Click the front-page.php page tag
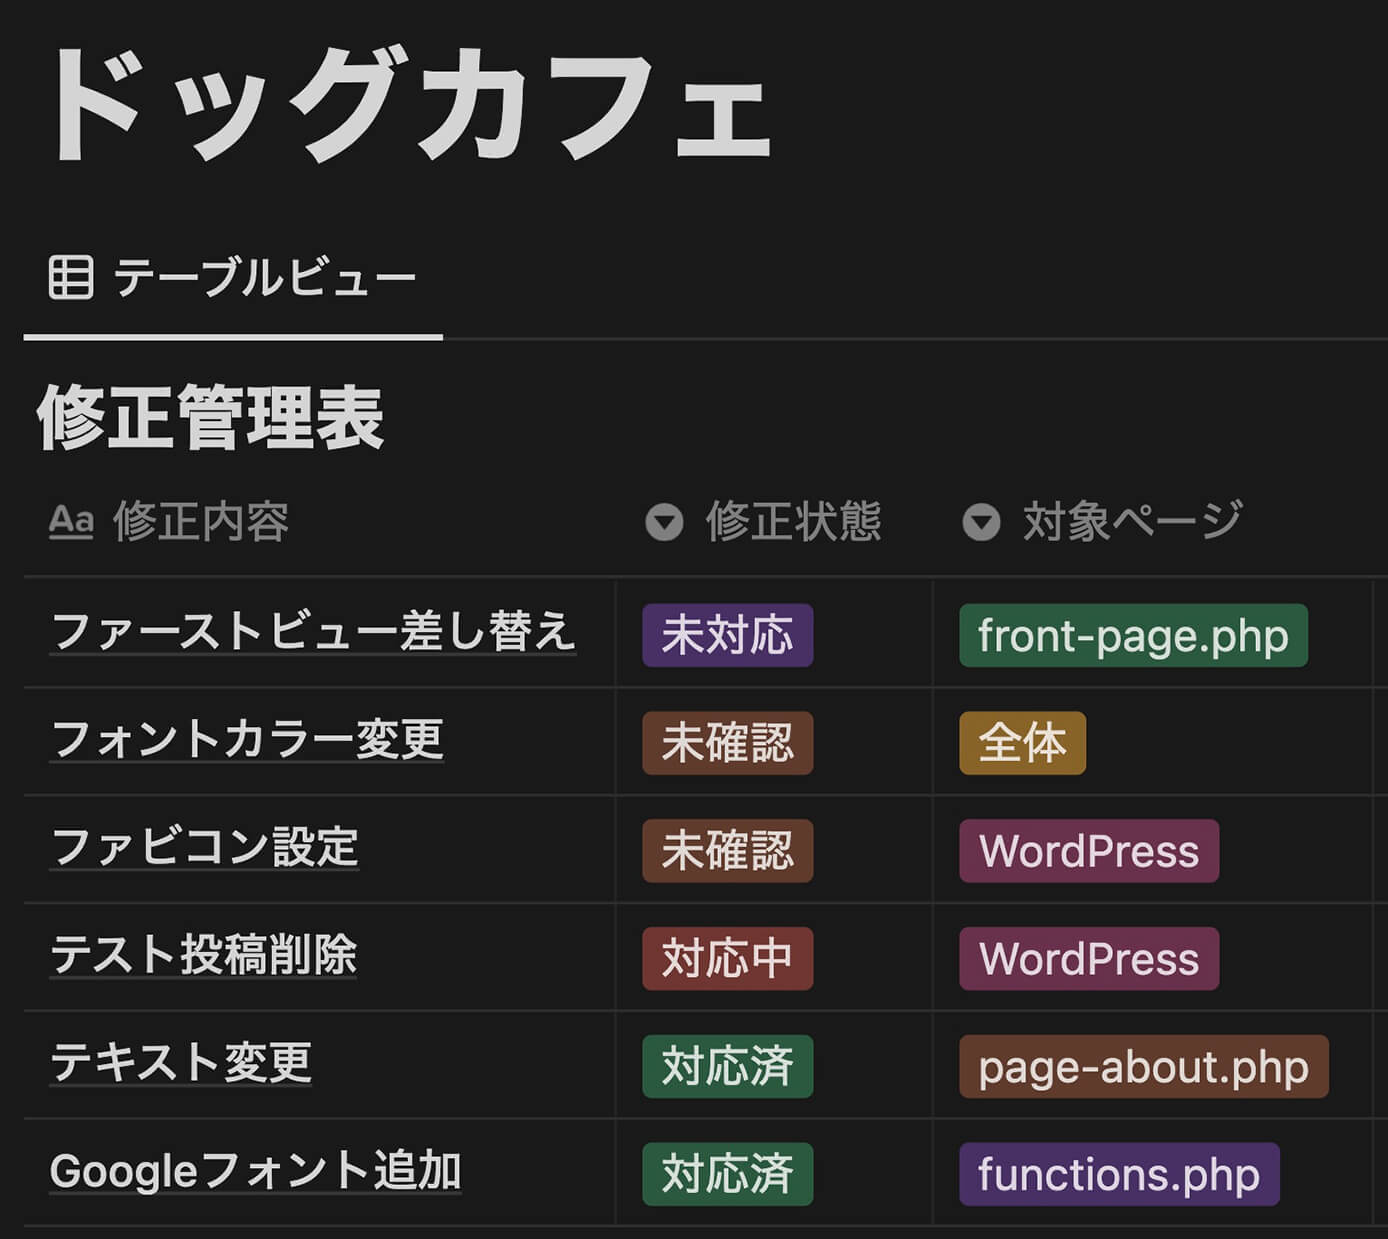The width and height of the screenshot is (1388, 1239). point(1134,635)
